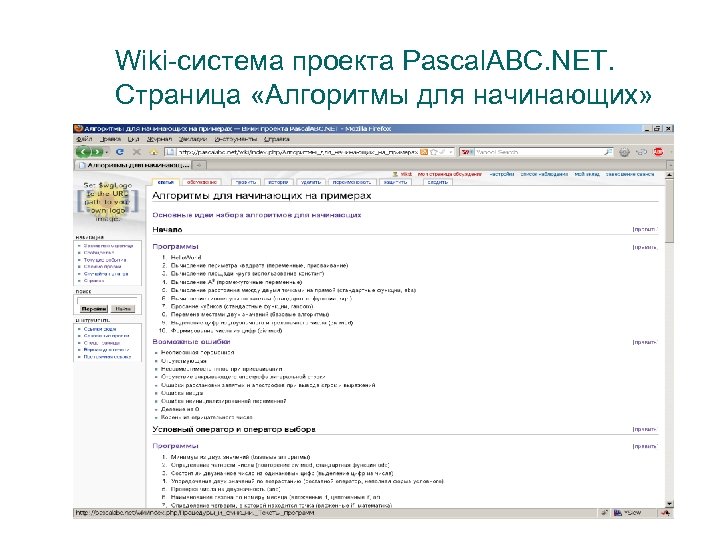
Task: Click [править] beside the Начало heading
Action: (645, 229)
